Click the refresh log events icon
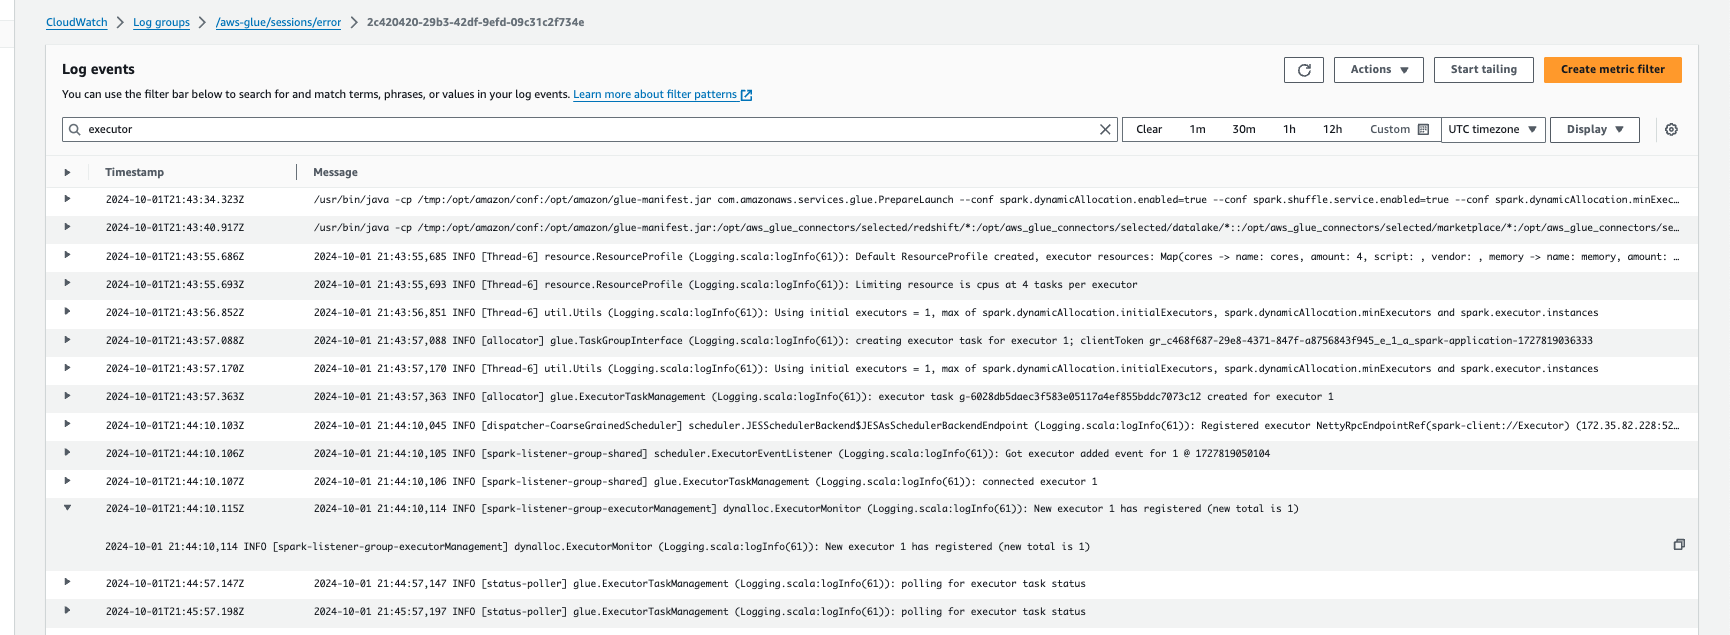The width and height of the screenshot is (1730, 635). (1303, 70)
